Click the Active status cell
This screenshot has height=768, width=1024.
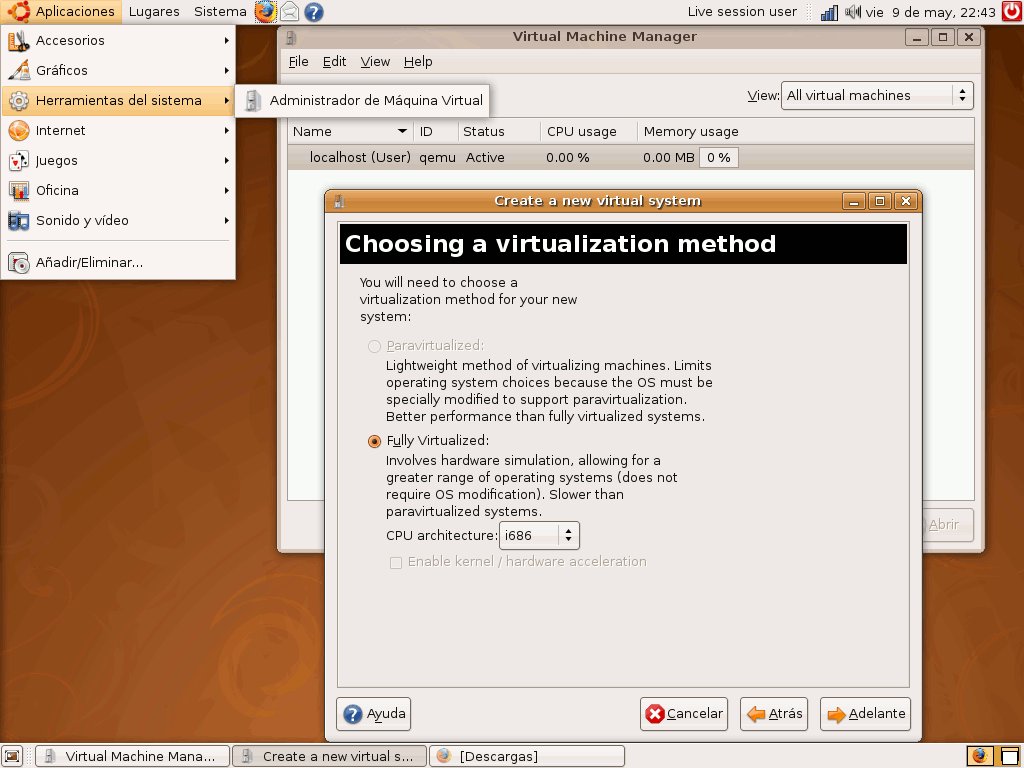(485, 157)
